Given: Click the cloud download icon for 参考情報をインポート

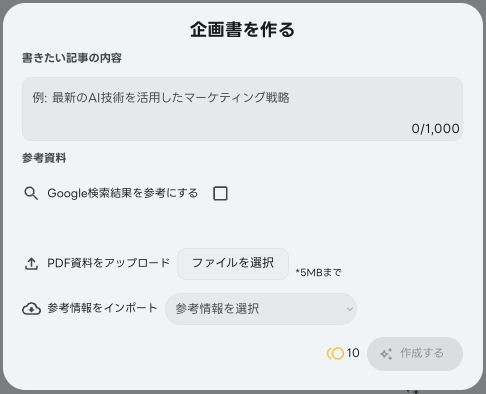Looking at the screenshot, I should click(x=31, y=309).
